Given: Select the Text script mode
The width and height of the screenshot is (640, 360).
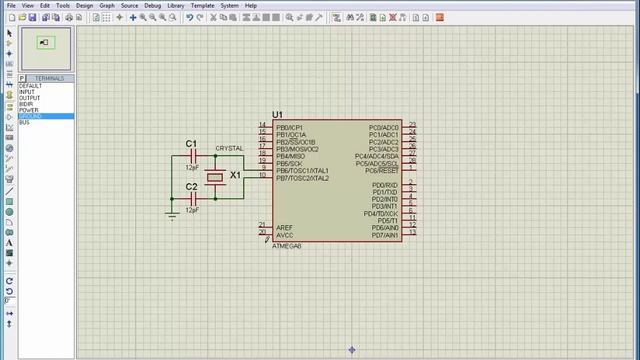Looking at the screenshot, I should [x=9, y=74].
